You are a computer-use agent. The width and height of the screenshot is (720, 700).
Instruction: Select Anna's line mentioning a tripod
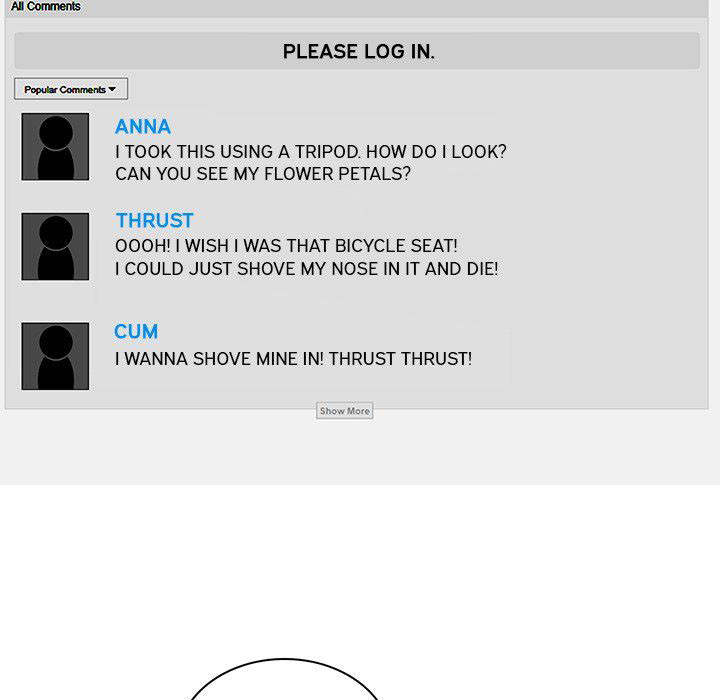point(311,152)
